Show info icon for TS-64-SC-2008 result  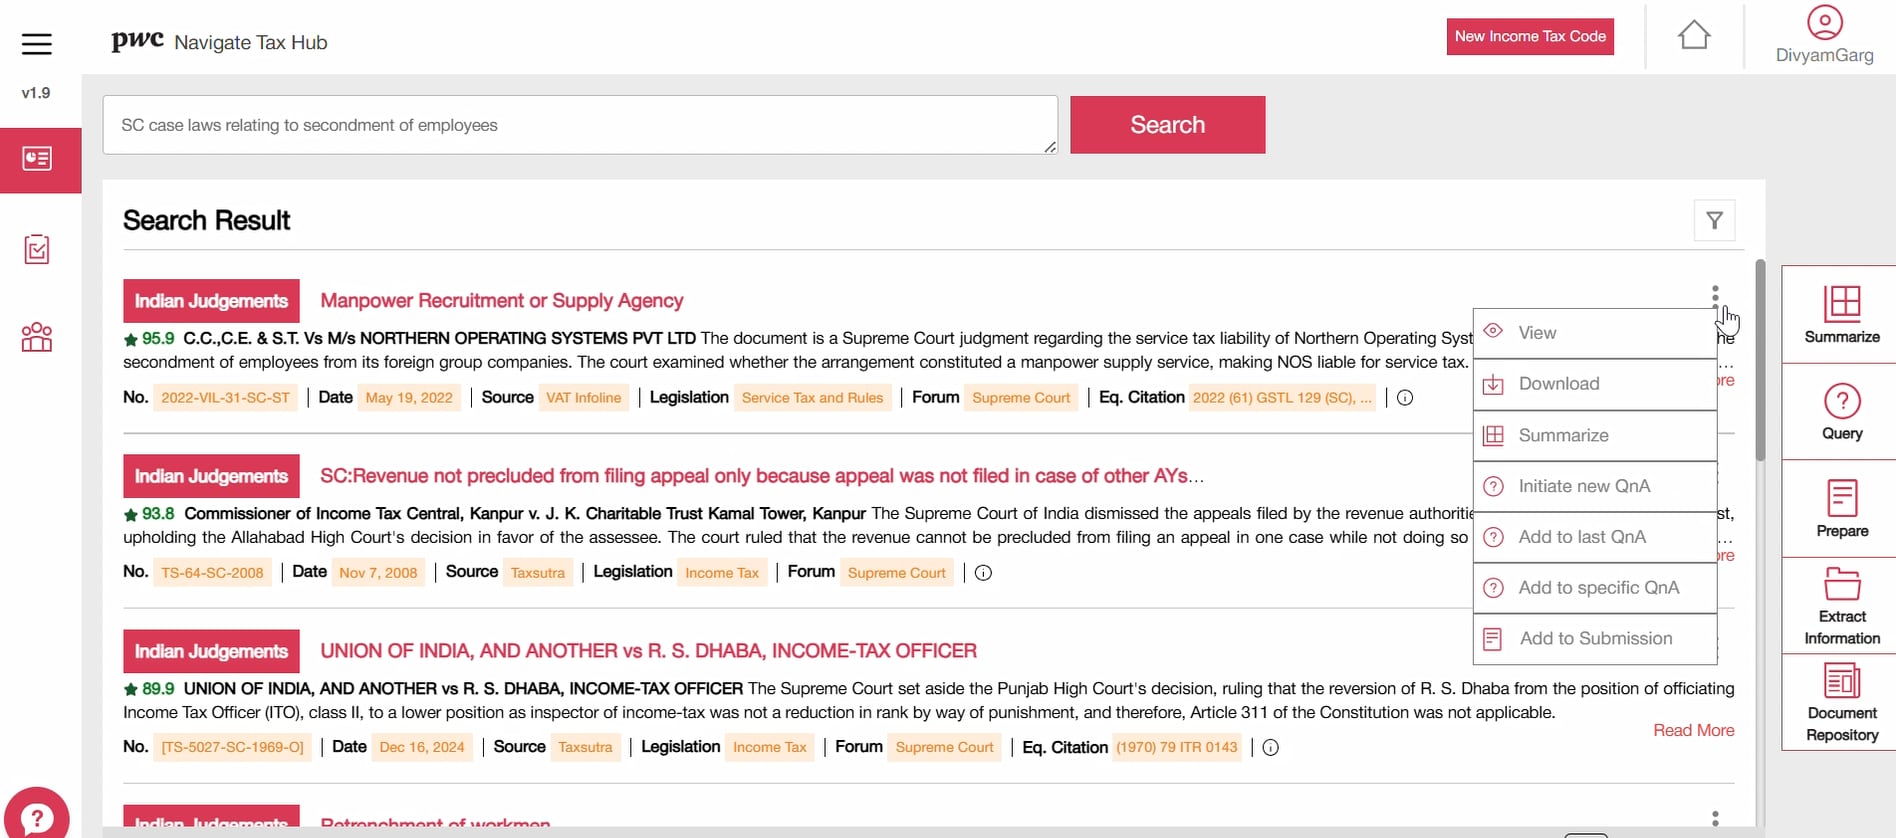pyautogui.click(x=983, y=573)
